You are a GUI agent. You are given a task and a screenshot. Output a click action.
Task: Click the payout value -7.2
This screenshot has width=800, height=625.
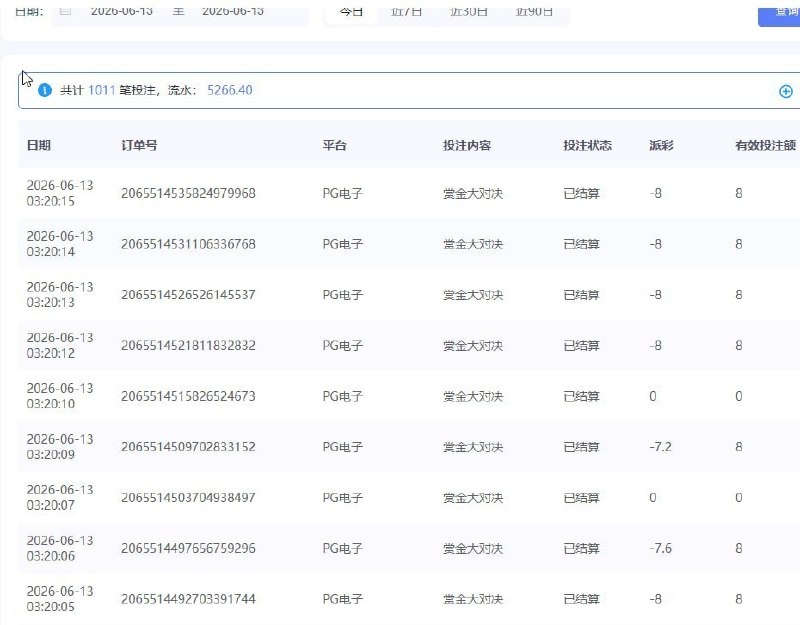point(660,447)
